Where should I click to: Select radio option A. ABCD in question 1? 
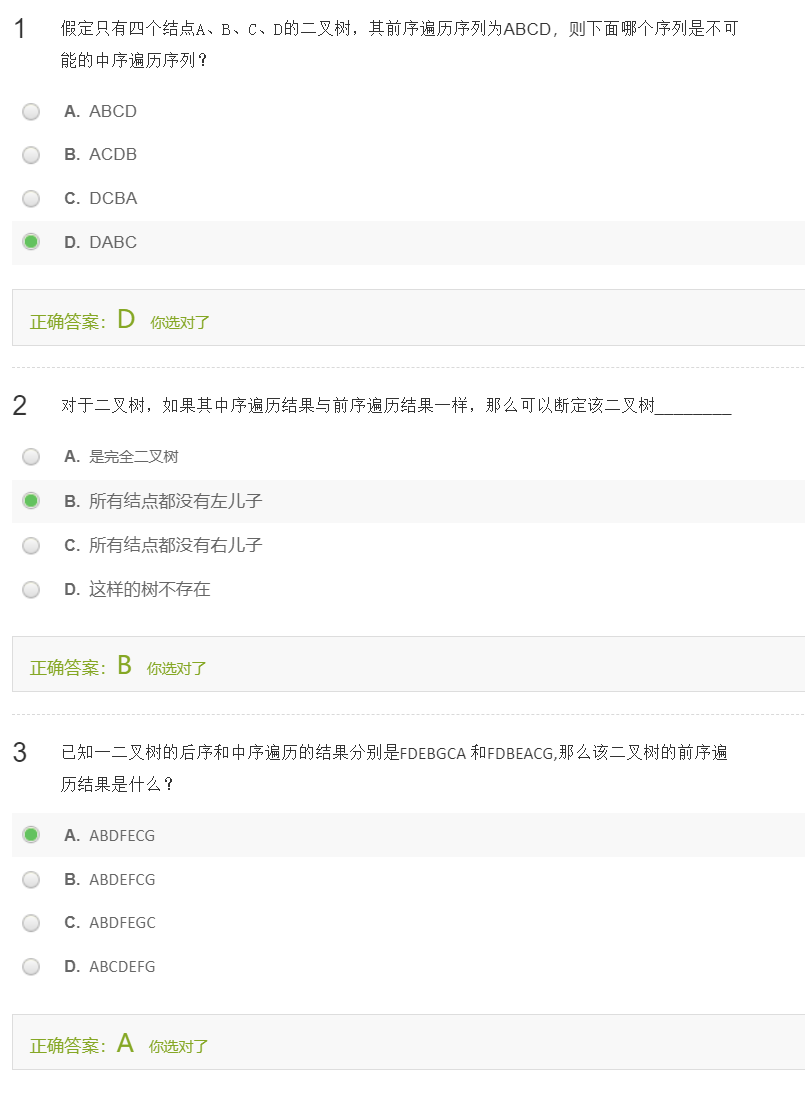coord(31,112)
